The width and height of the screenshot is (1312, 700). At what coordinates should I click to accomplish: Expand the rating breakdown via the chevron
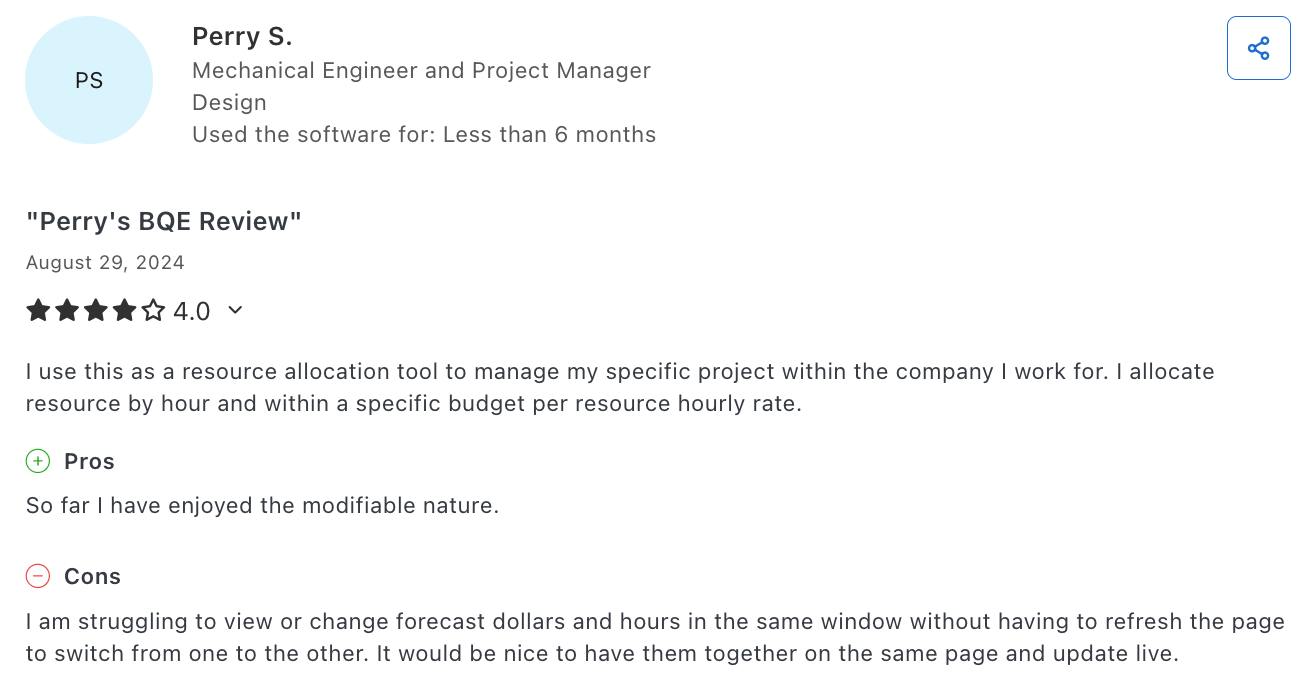tap(235, 311)
